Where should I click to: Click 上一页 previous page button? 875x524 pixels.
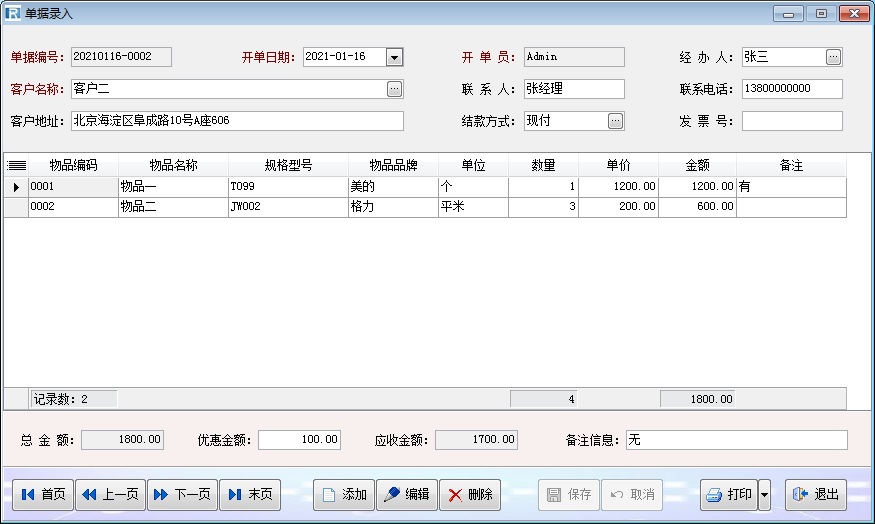tap(110, 495)
